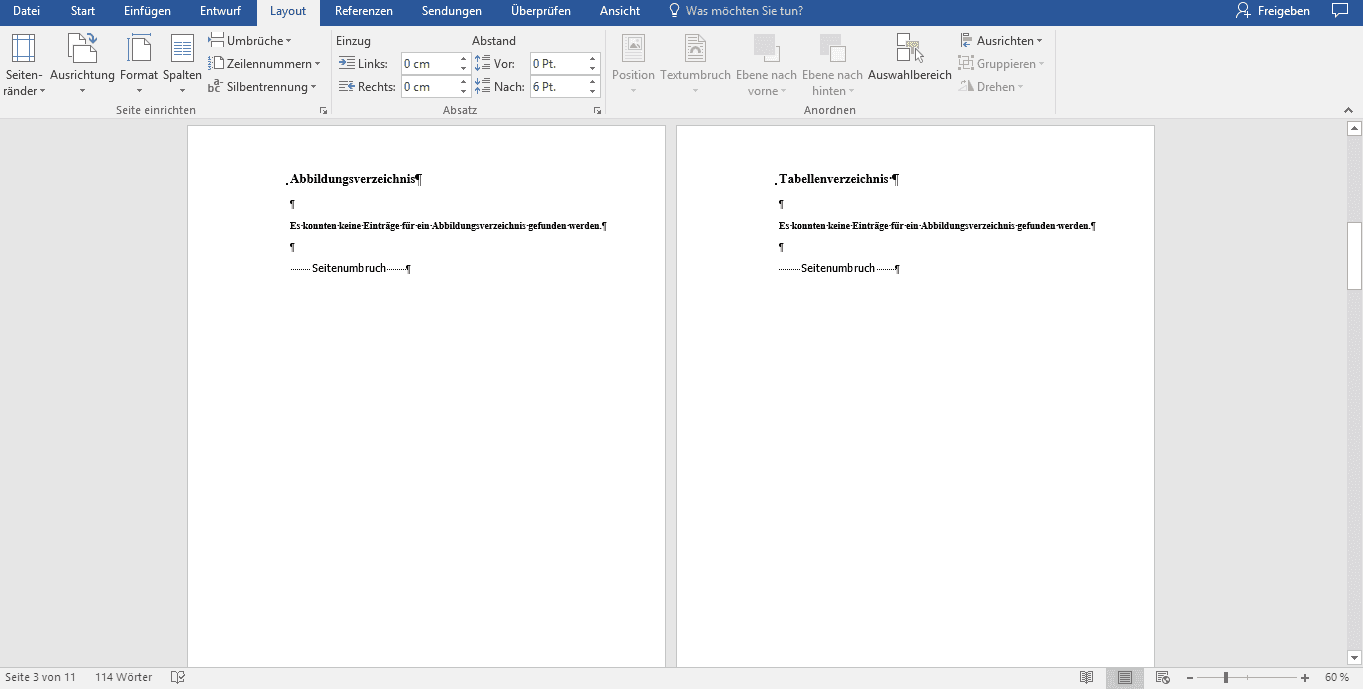Switch to read mode view icon

pos(1087,677)
